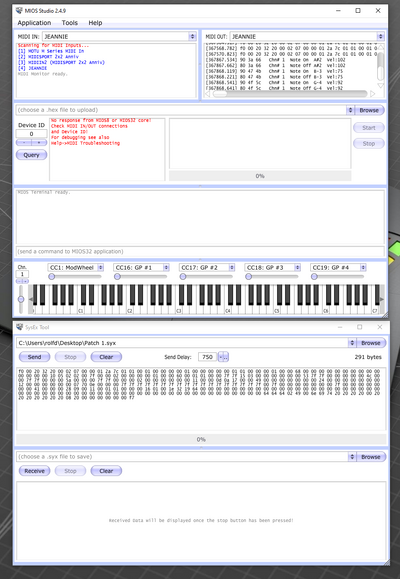Viewport: 400px width, 579px height.
Task: Increase the Device ID with plus stepper
Action: point(39,143)
